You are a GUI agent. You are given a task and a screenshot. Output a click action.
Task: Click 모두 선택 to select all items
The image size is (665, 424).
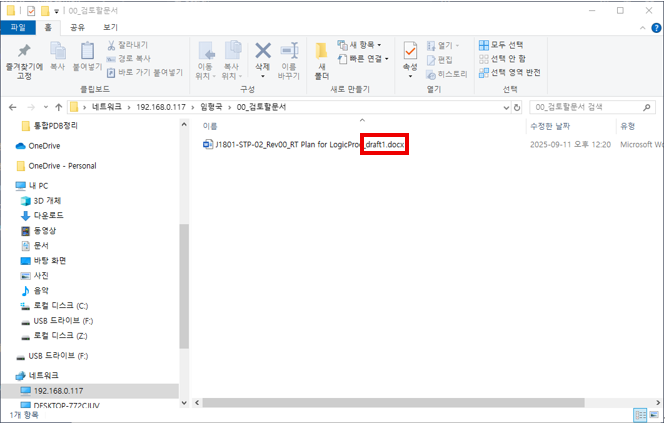coord(501,45)
